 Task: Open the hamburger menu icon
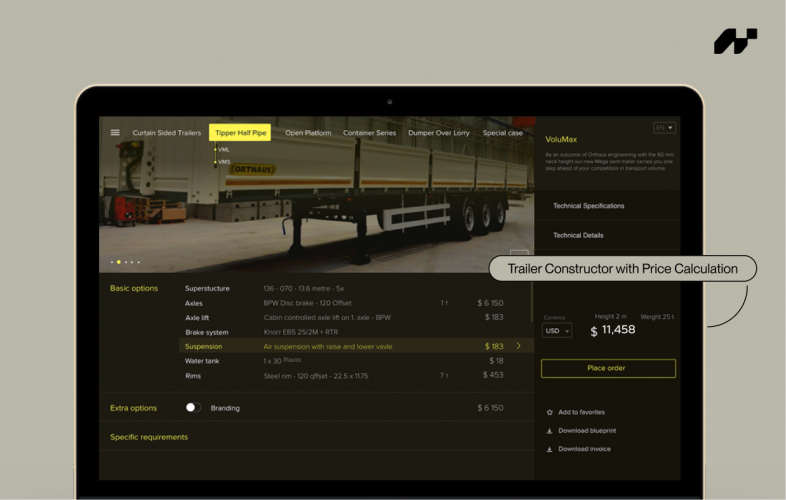[x=115, y=132]
